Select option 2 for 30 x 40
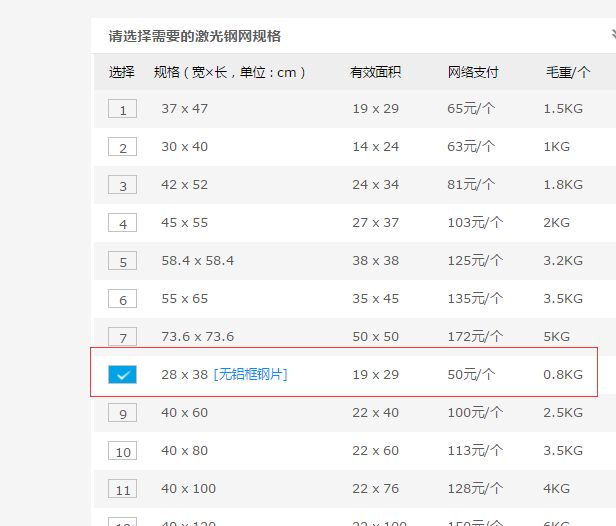This screenshot has height=526, width=616. point(123,148)
